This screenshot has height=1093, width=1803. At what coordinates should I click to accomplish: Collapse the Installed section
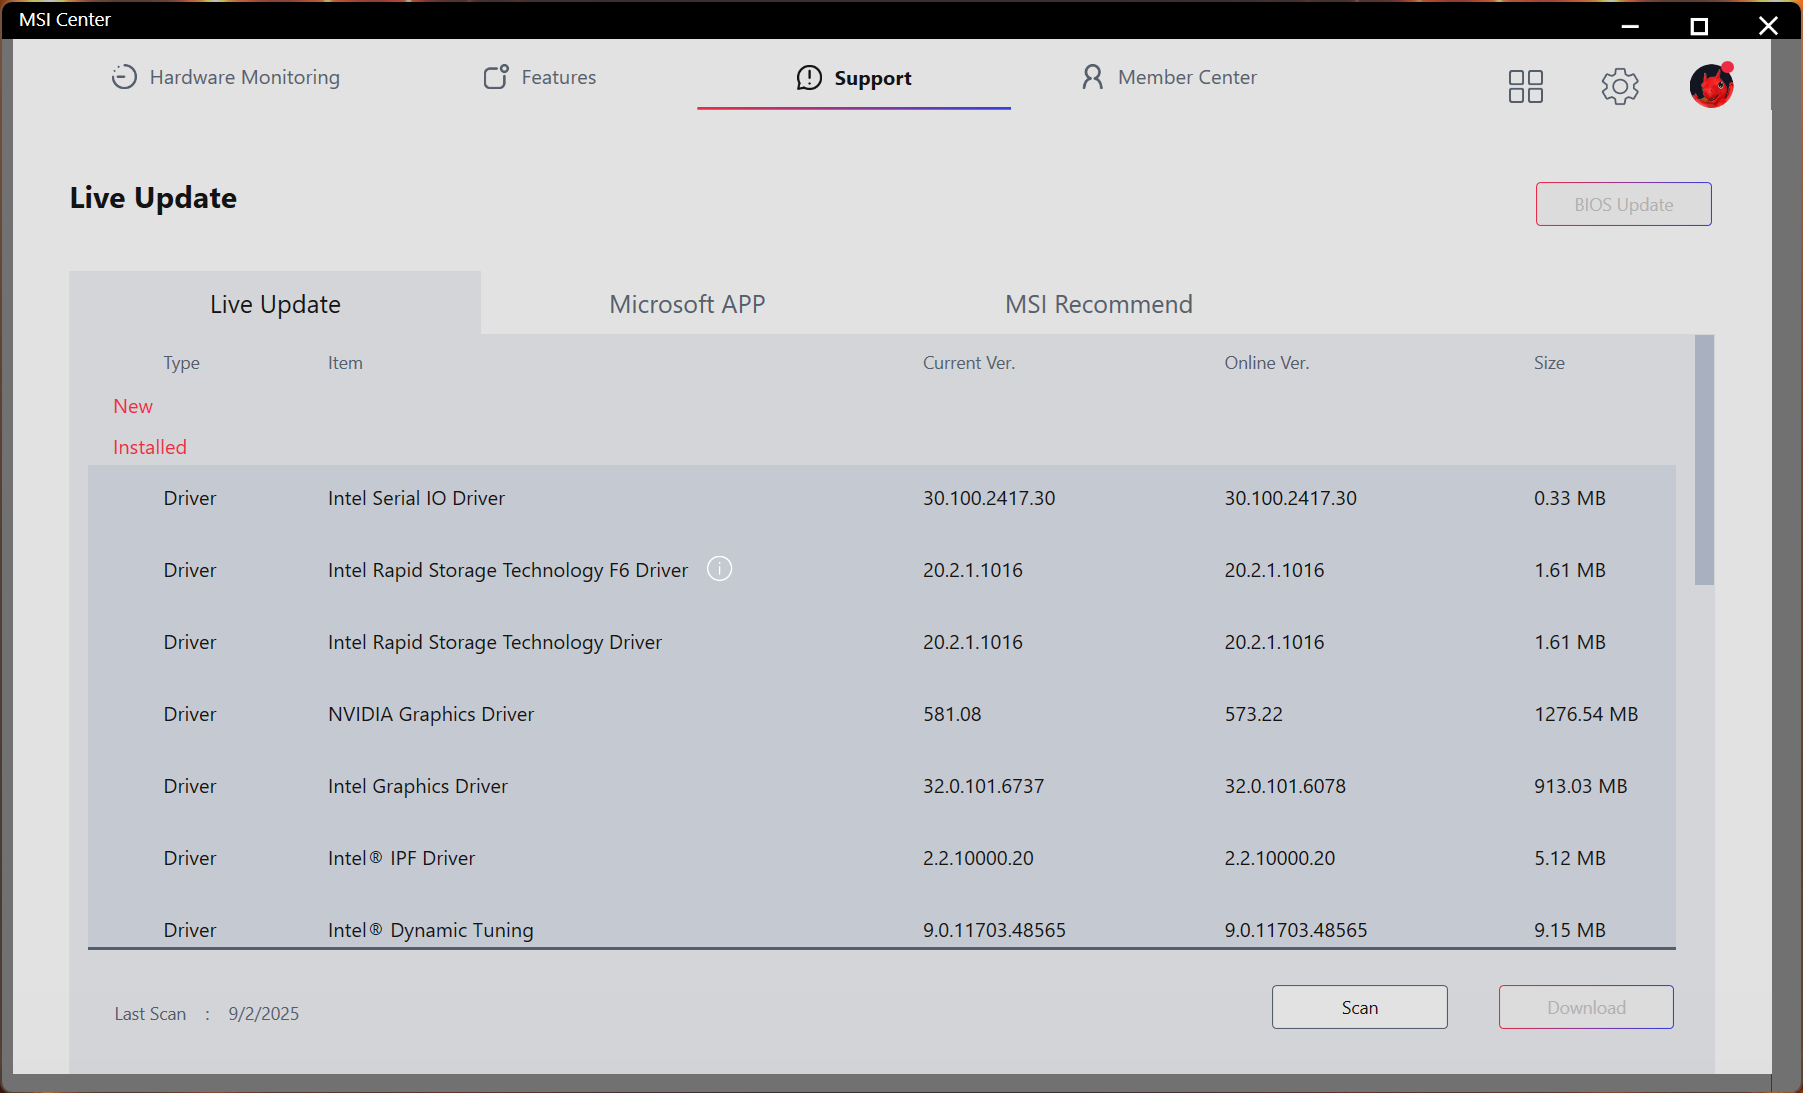coord(149,447)
